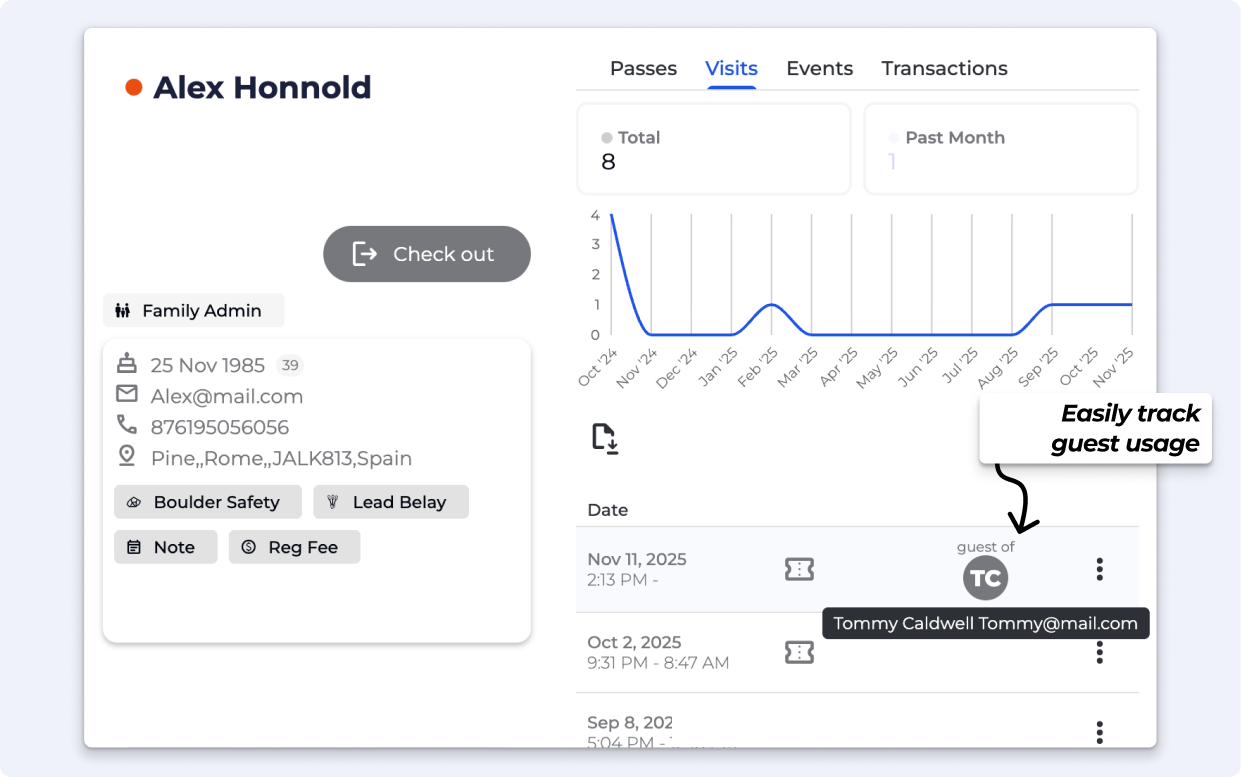Click the location pin address icon
The height and width of the screenshot is (777, 1241).
127,457
